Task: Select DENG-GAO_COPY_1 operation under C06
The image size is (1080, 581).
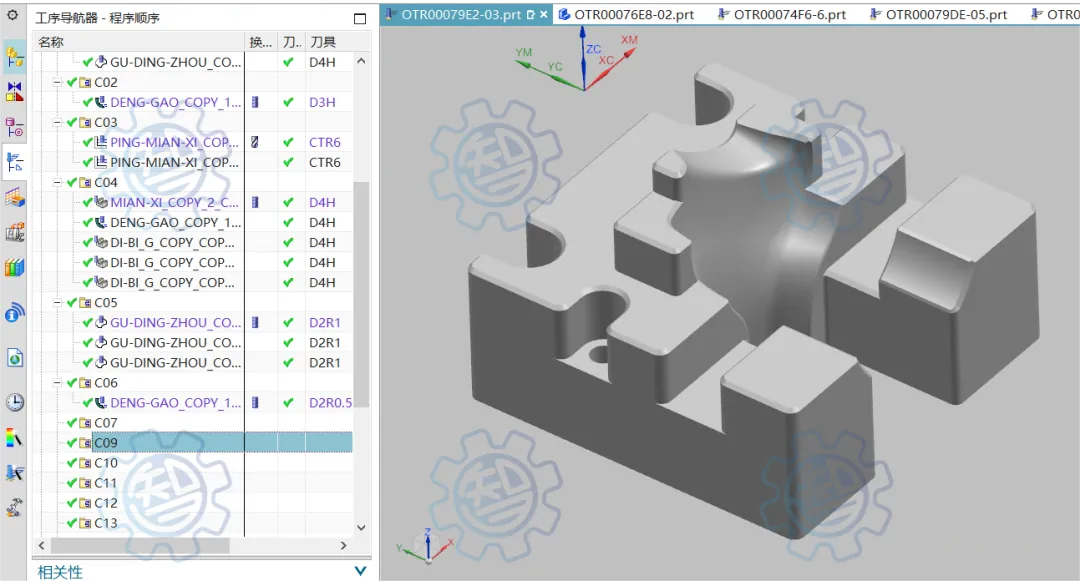Action: [176, 403]
